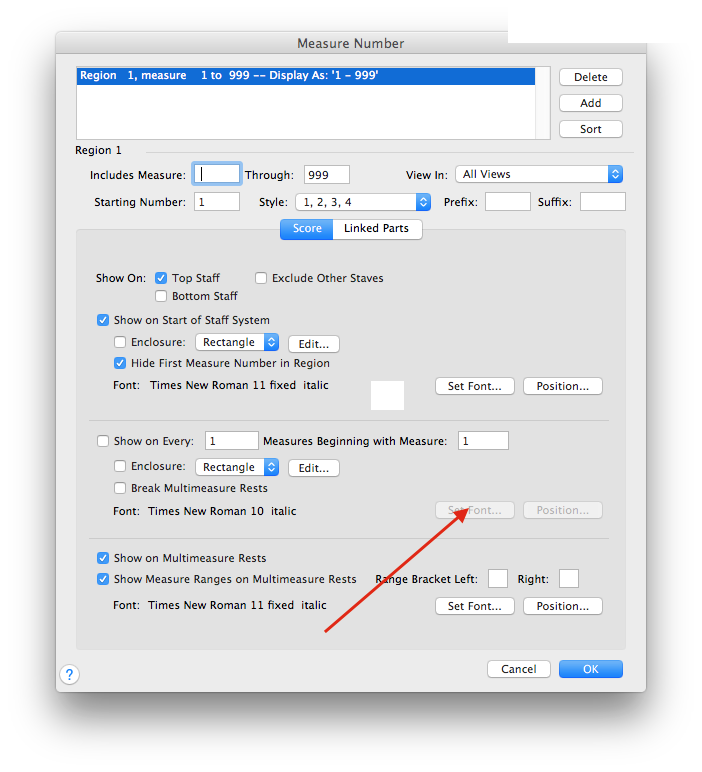This screenshot has height=772, width=702.
Task: Click the help question mark icon
Action: [x=69, y=674]
